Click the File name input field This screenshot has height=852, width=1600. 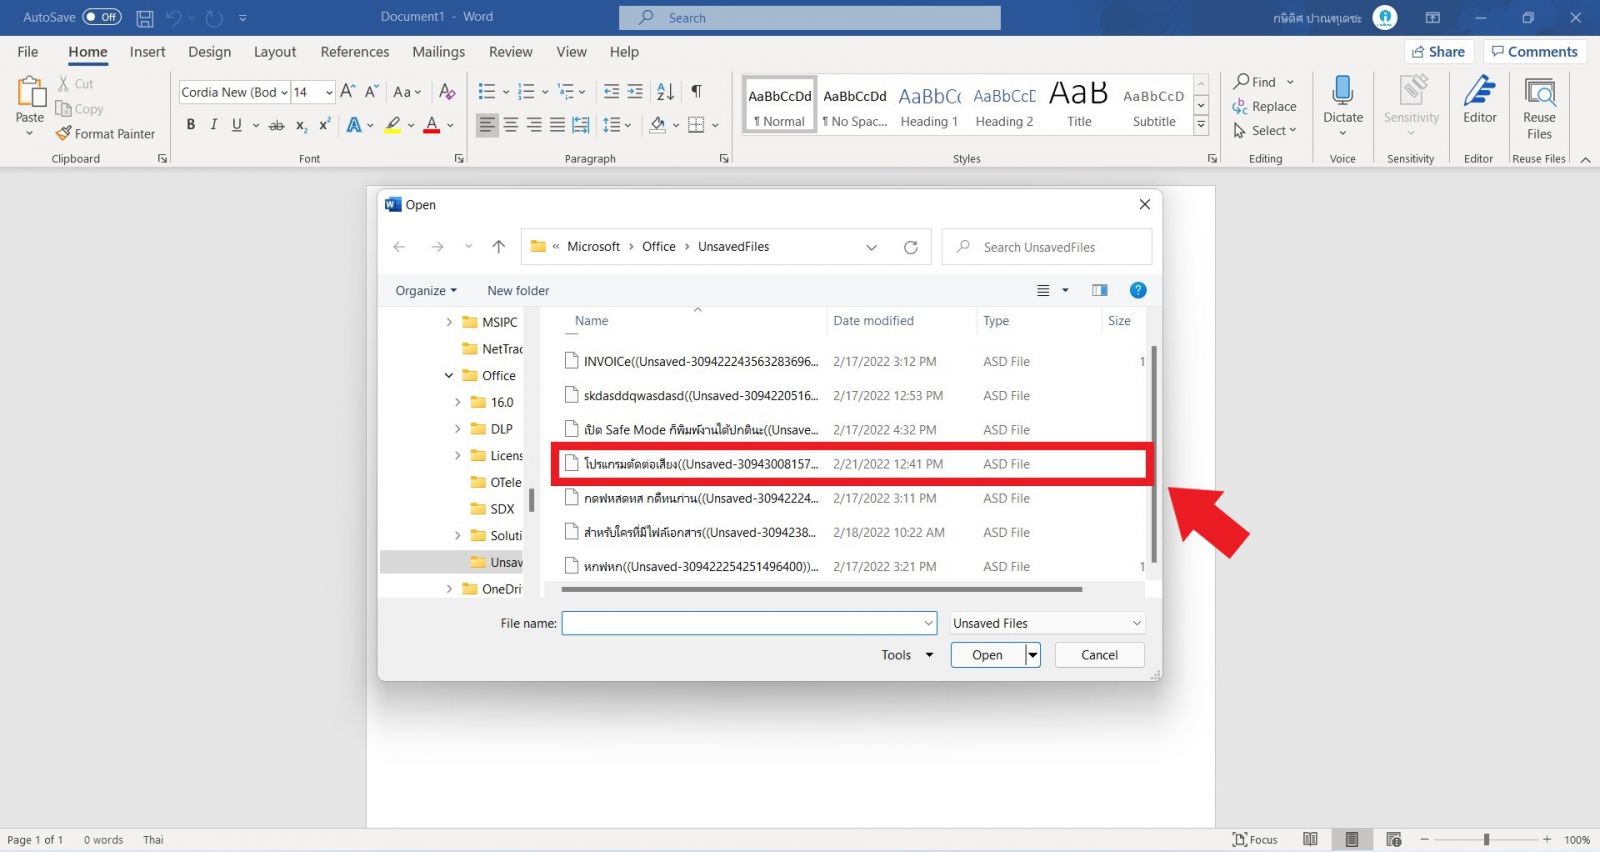[x=742, y=623]
